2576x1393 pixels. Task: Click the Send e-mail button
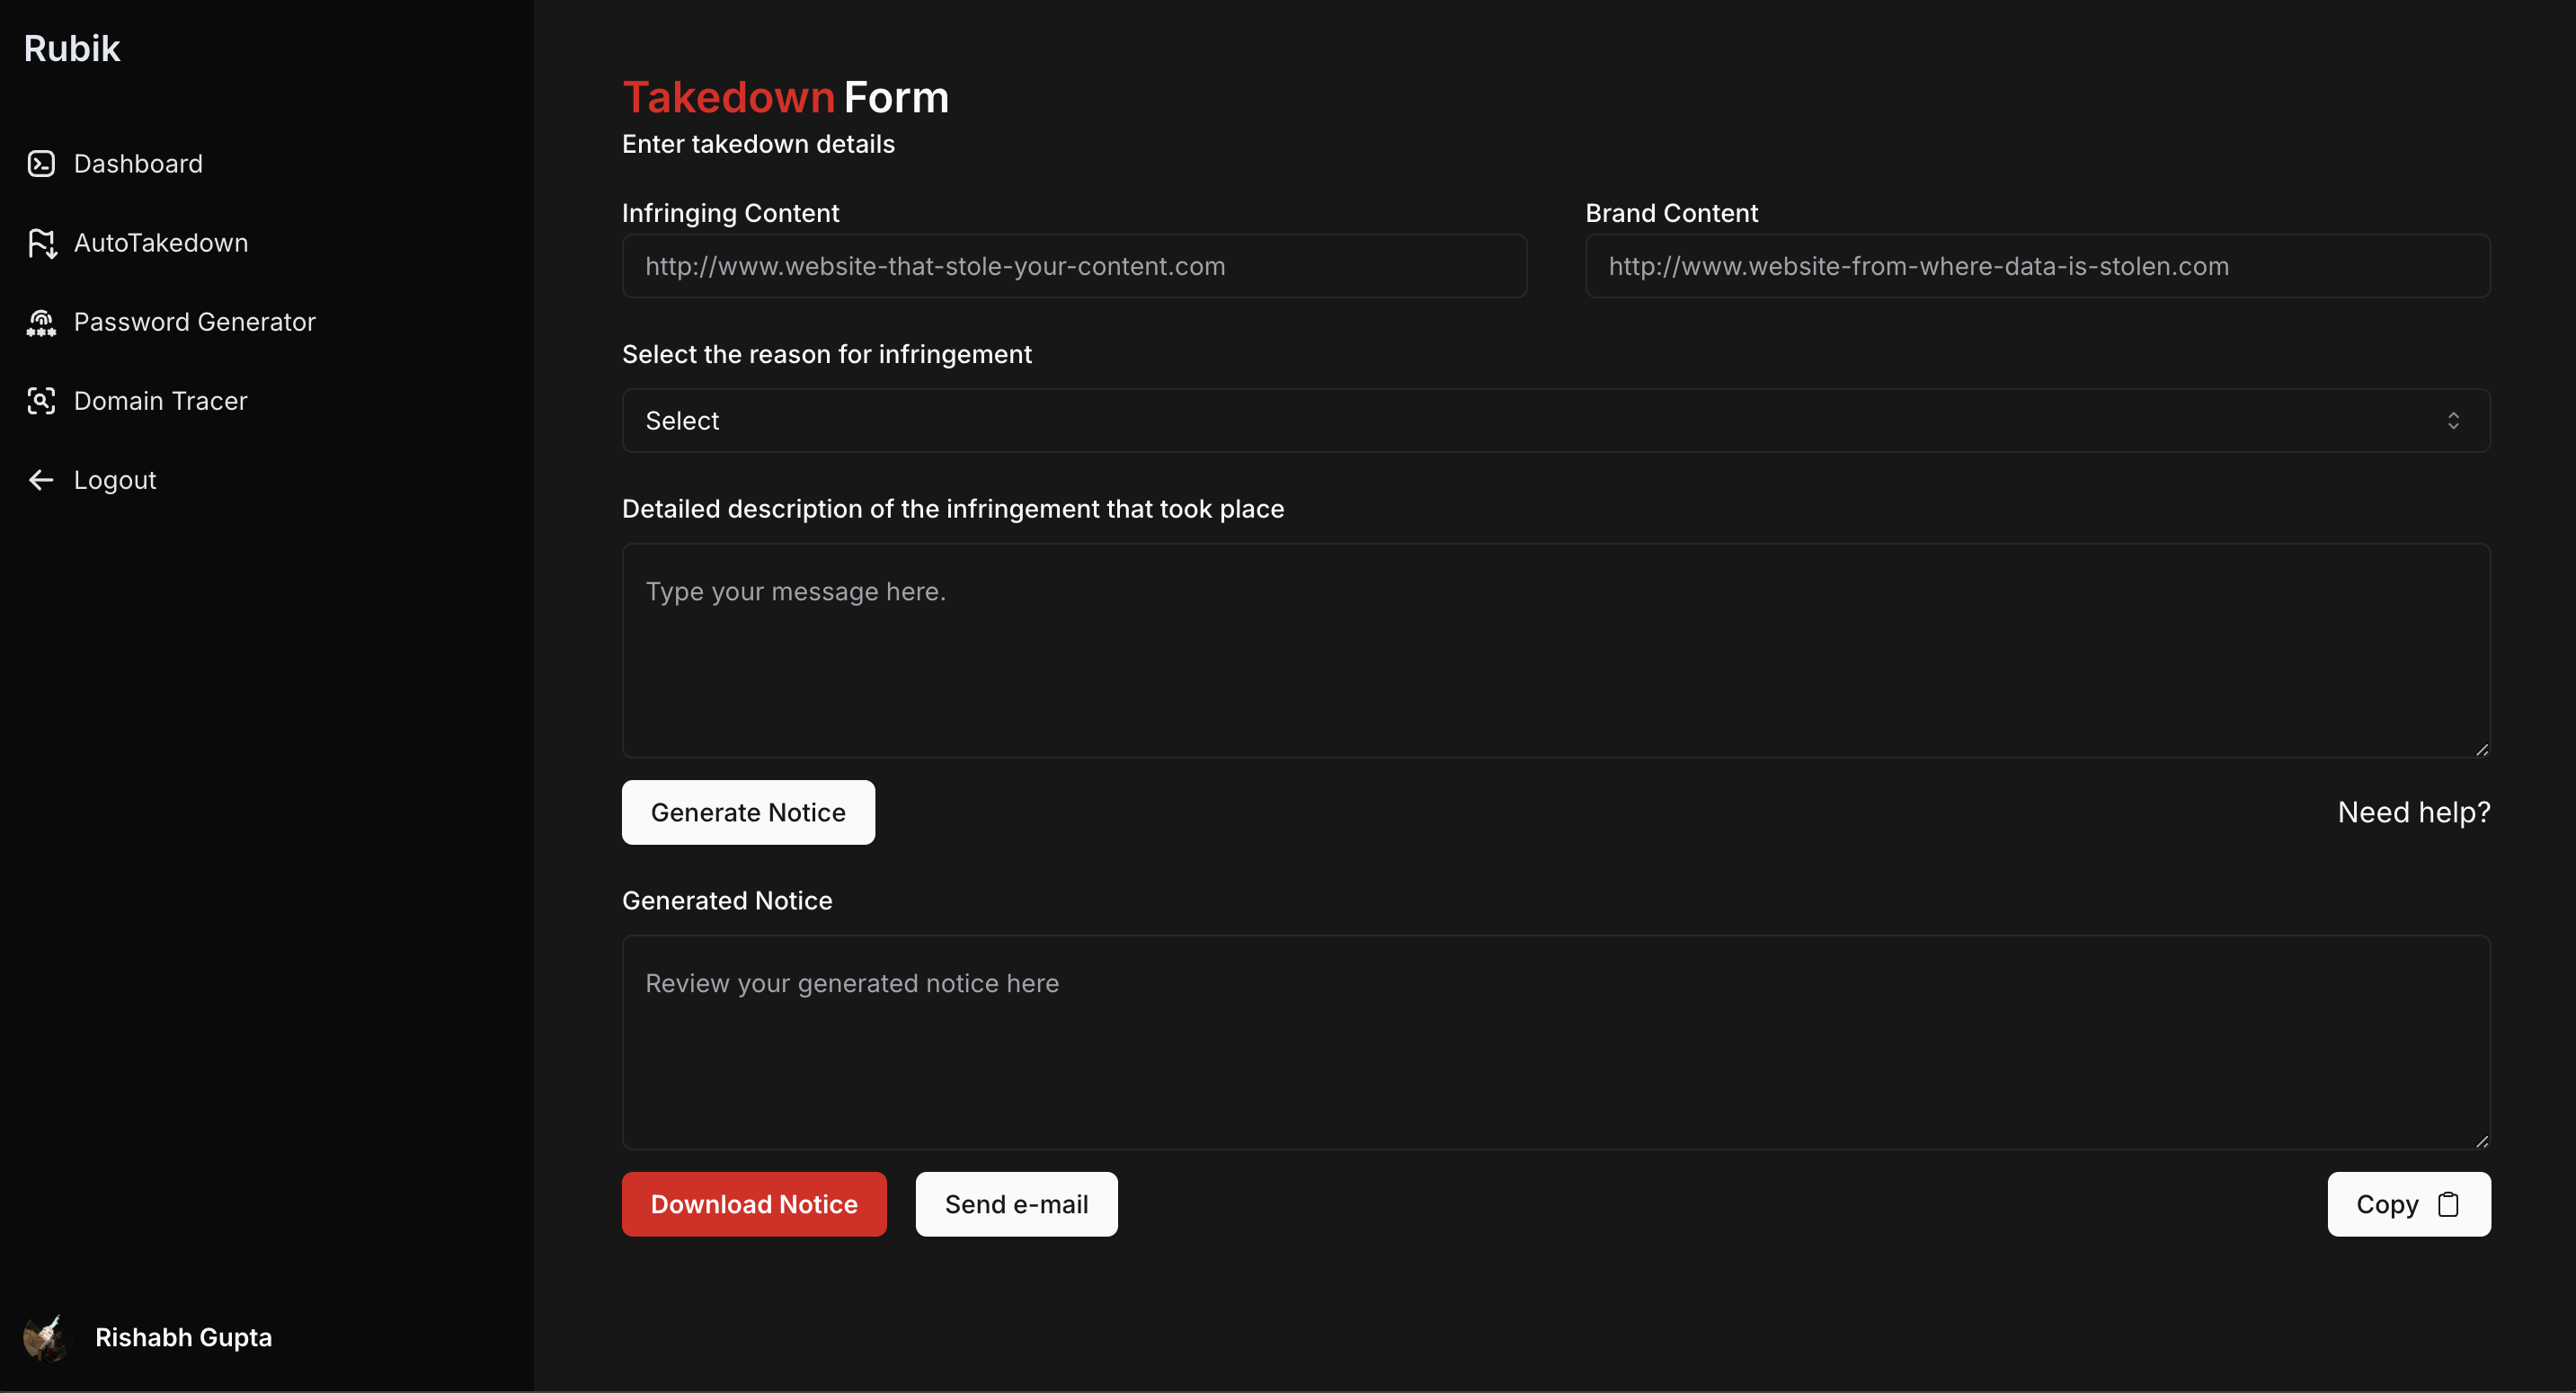(1016, 1205)
